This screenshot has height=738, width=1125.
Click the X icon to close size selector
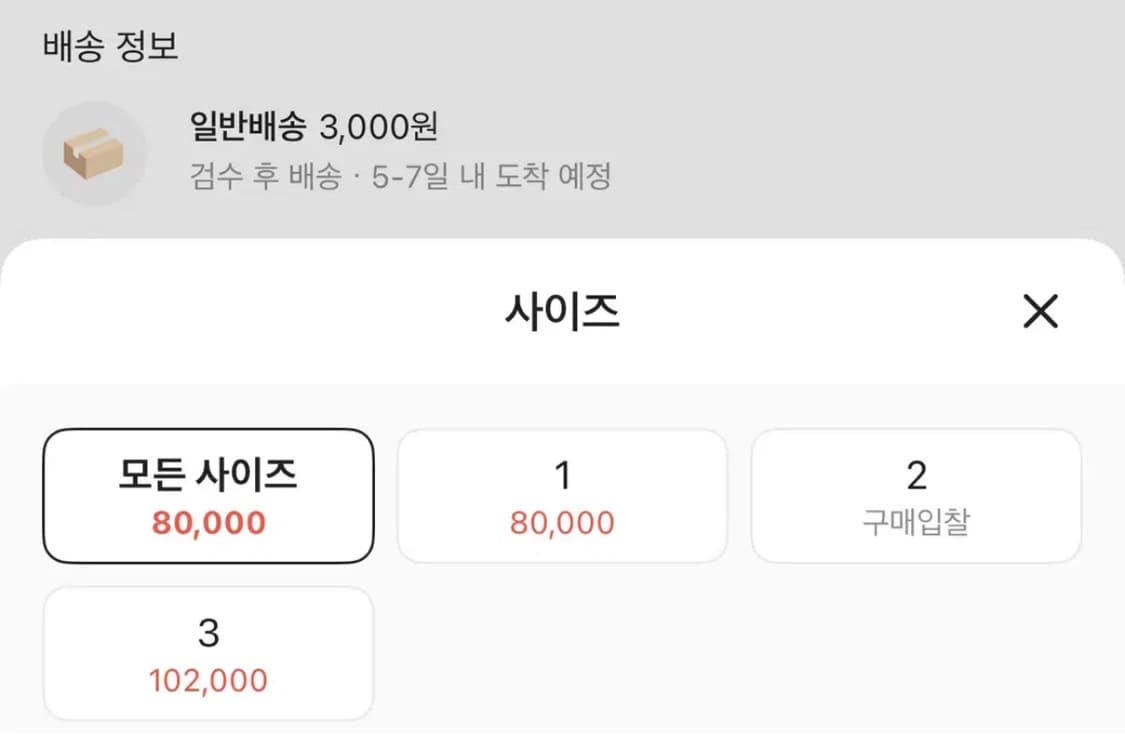click(1040, 312)
